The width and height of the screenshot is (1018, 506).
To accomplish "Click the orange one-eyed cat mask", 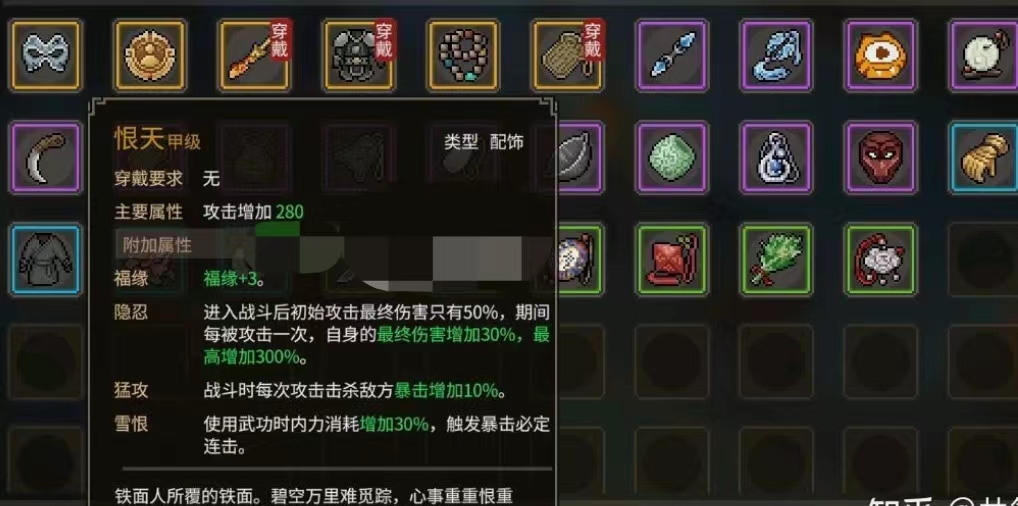I will [880, 55].
